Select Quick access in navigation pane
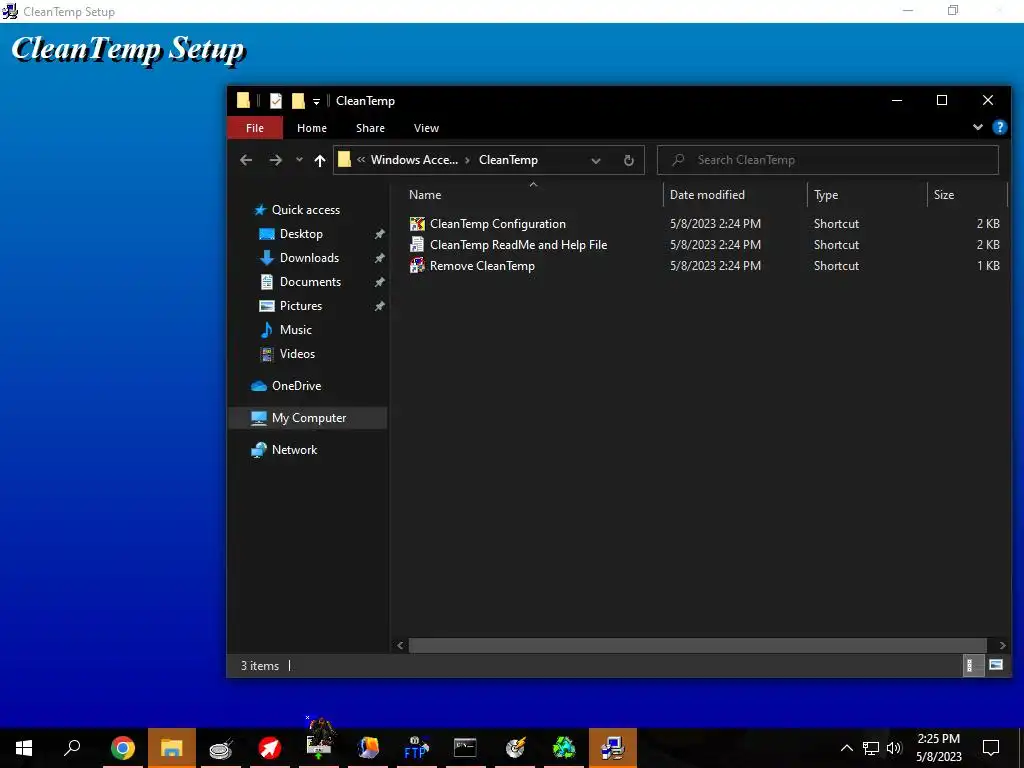The image size is (1024, 768). (x=306, y=210)
